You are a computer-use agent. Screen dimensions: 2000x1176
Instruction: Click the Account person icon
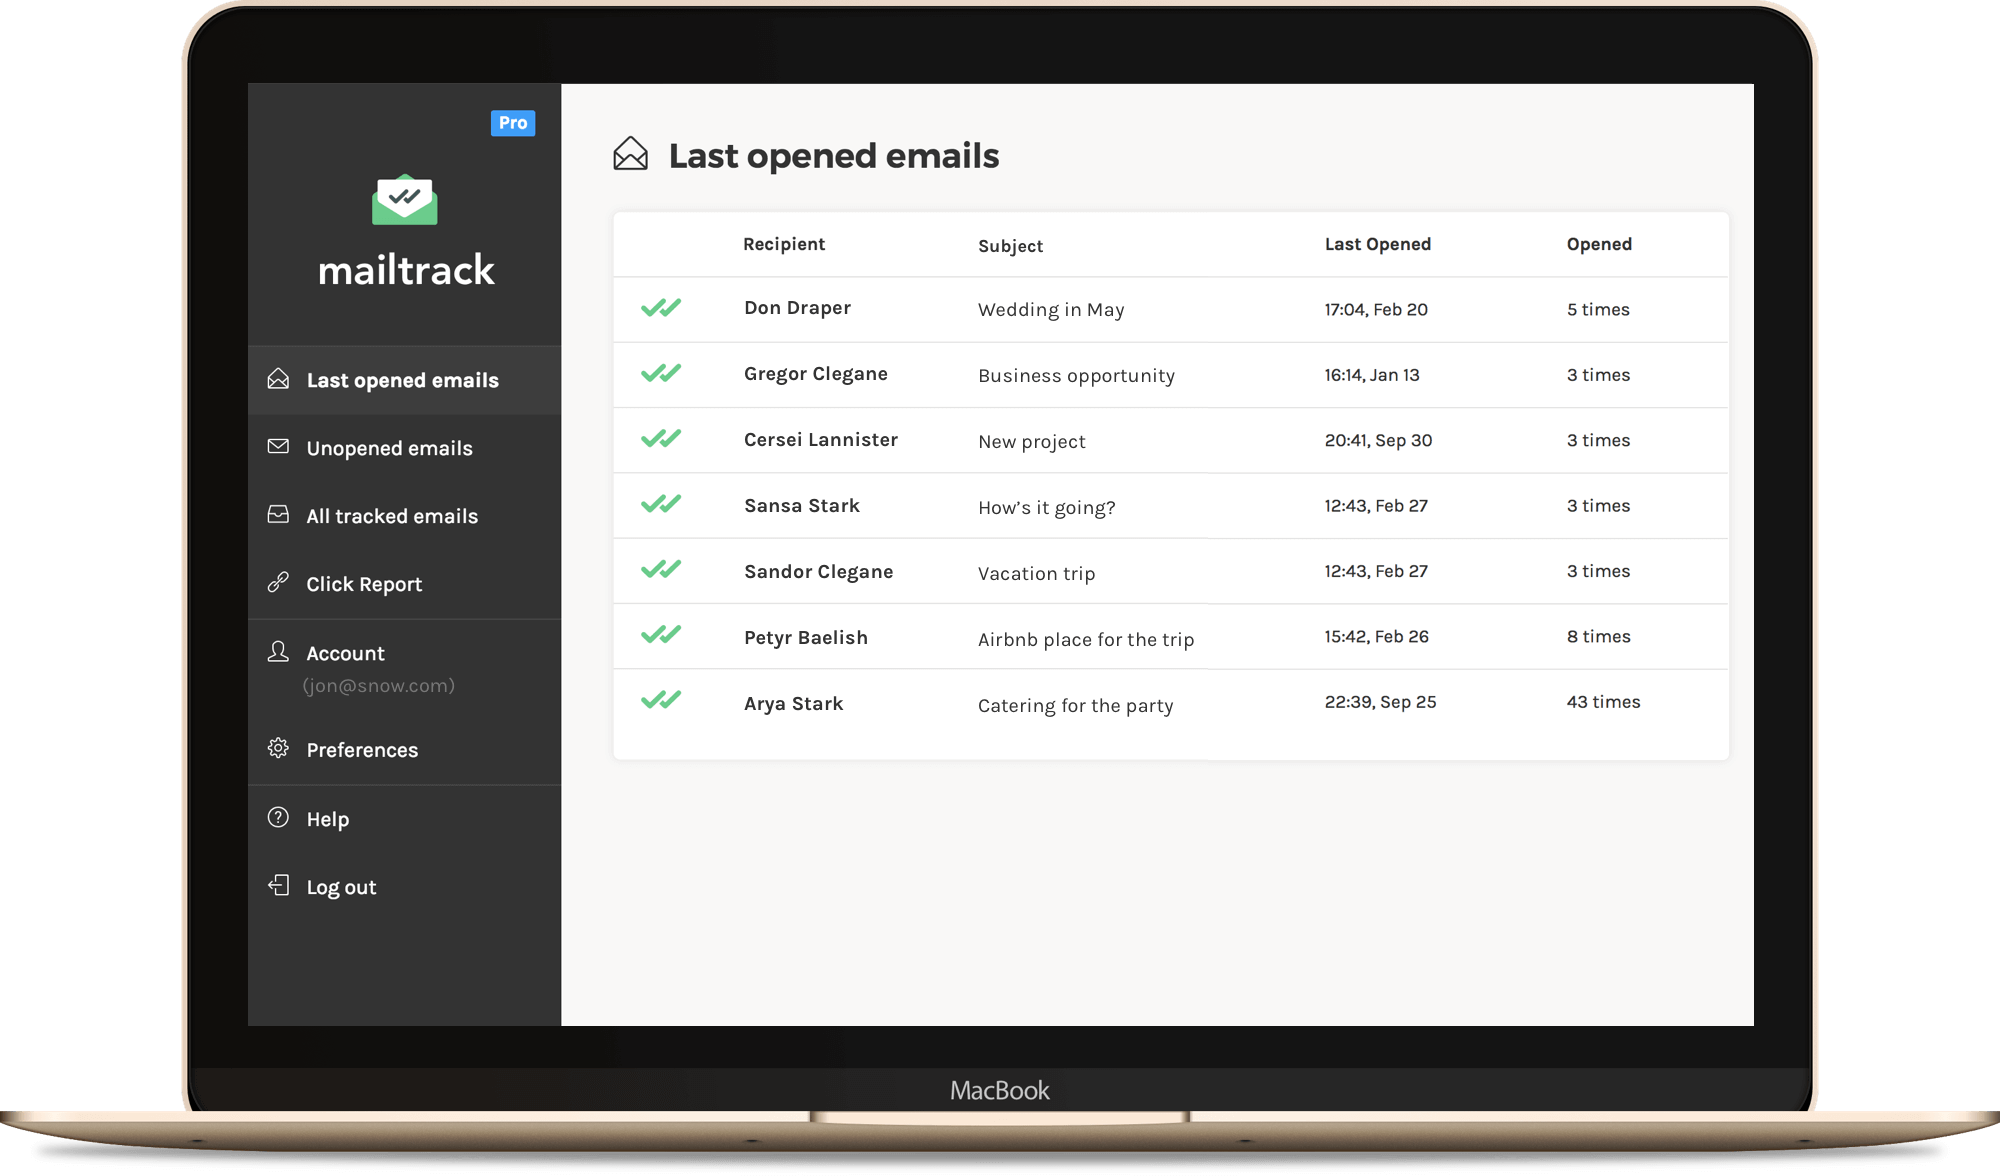point(278,652)
